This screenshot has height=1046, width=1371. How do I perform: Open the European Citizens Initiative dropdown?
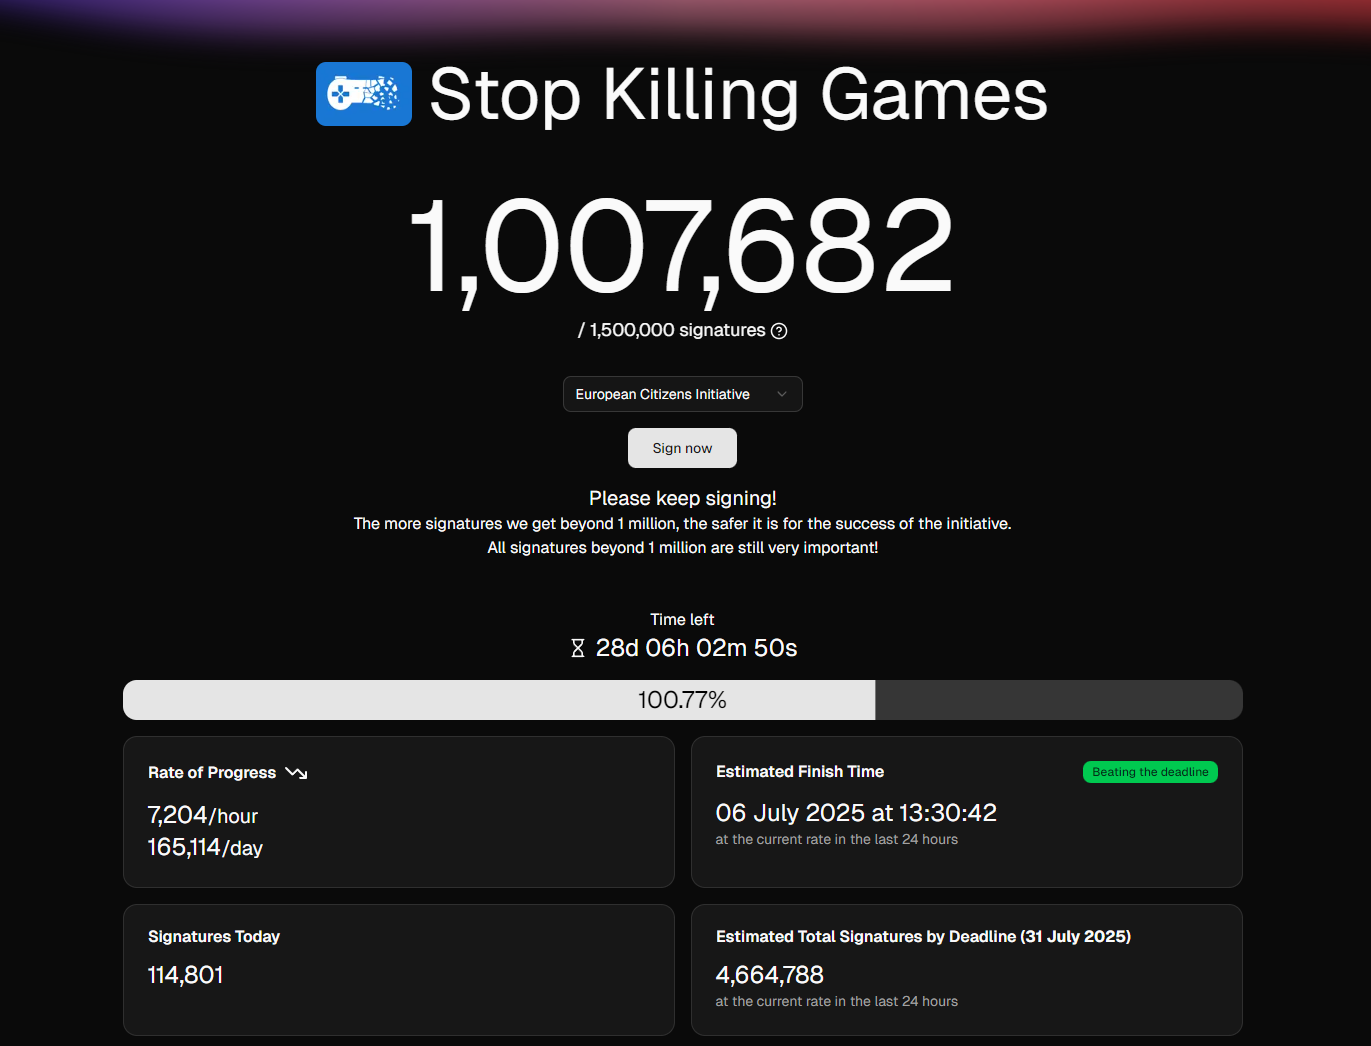coord(683,394)
